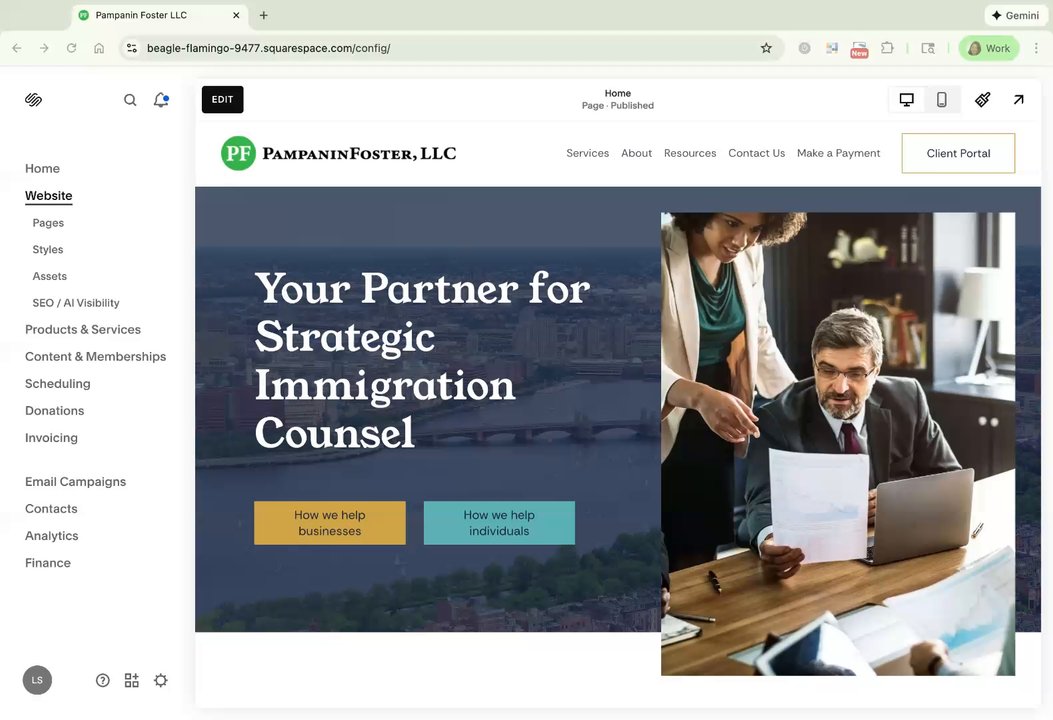
Task: Click the browser address bar URL
Action: (269, 48)
